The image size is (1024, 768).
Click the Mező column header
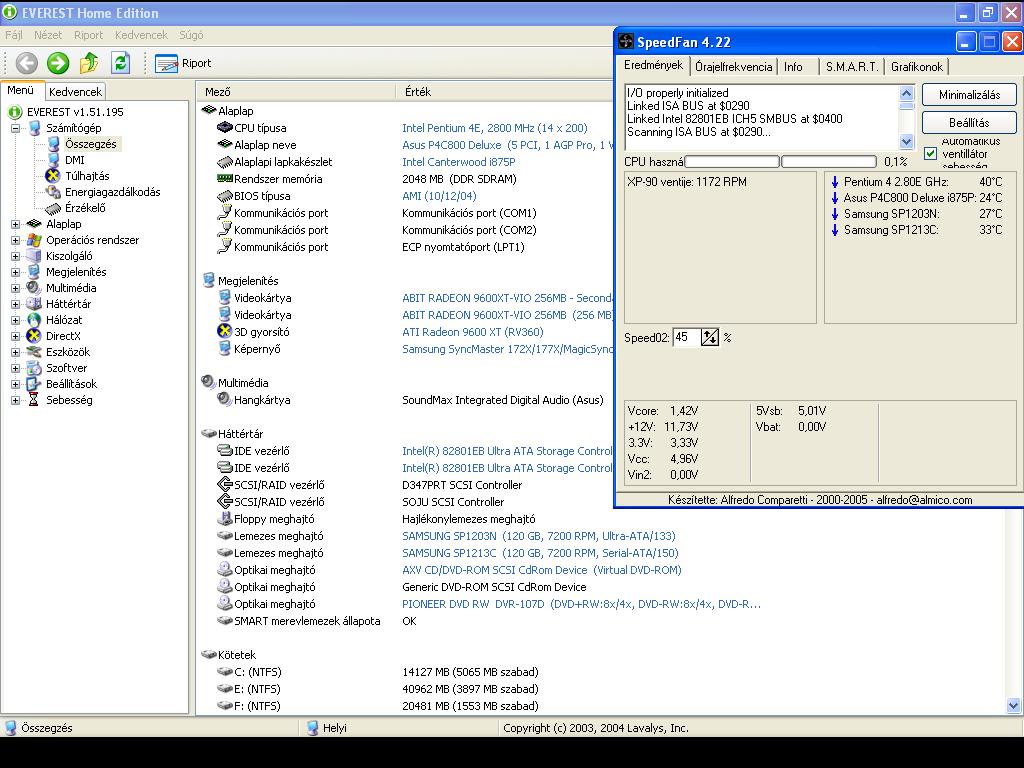(296, 92)
